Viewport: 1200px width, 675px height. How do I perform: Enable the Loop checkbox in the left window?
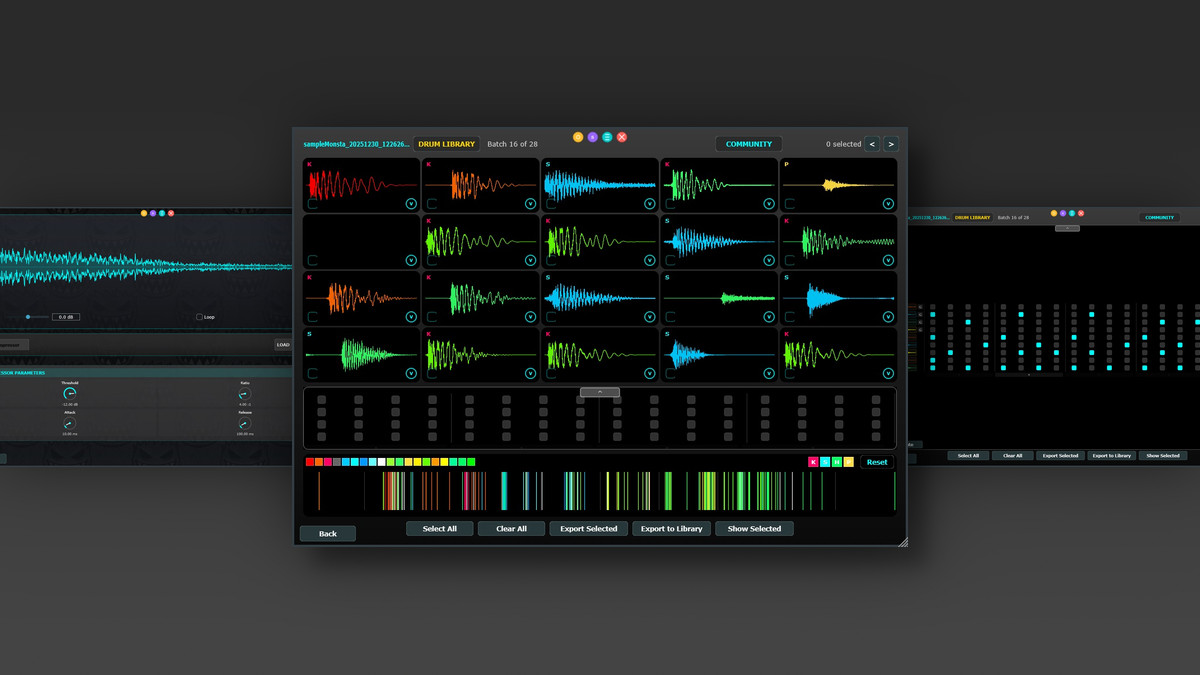click(x=199, y=317)
